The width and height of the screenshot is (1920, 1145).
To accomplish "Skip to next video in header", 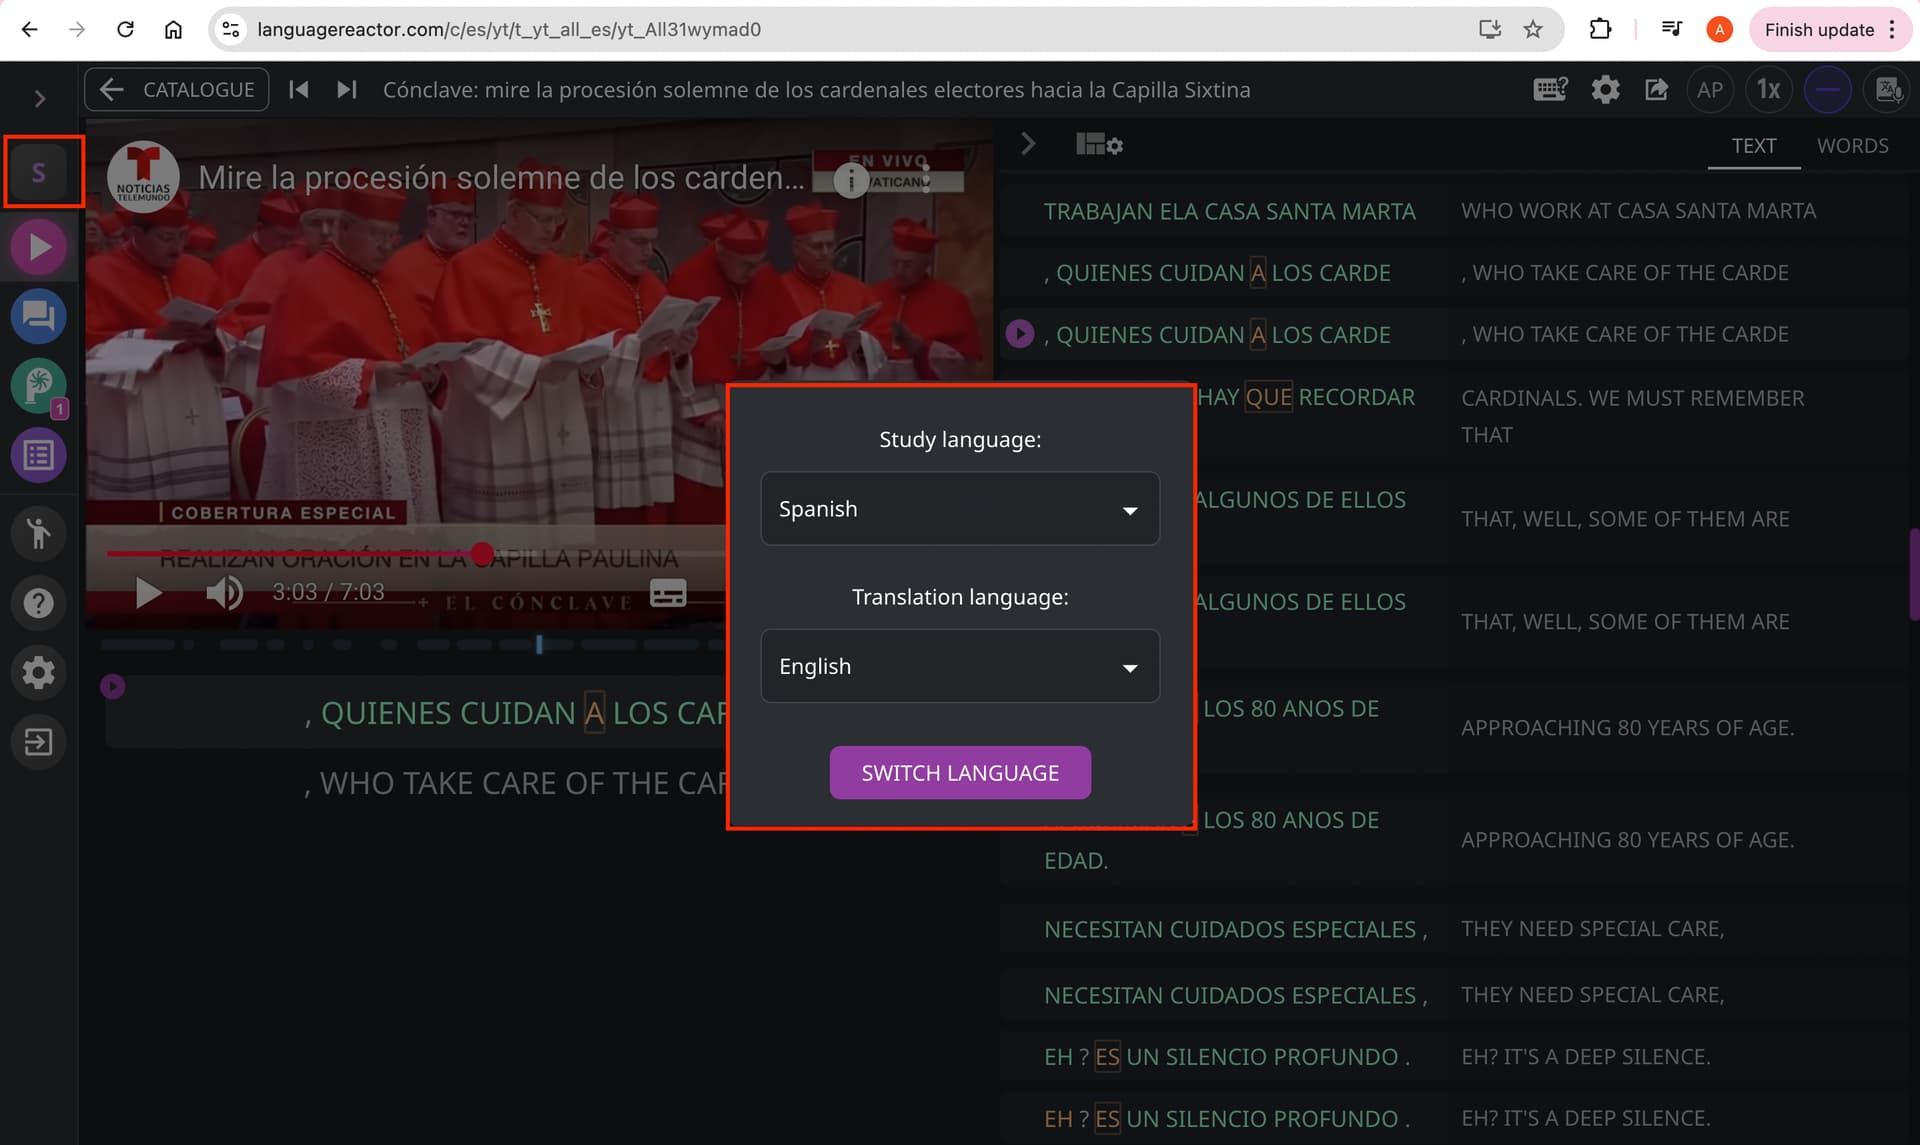I will (346, 90).
